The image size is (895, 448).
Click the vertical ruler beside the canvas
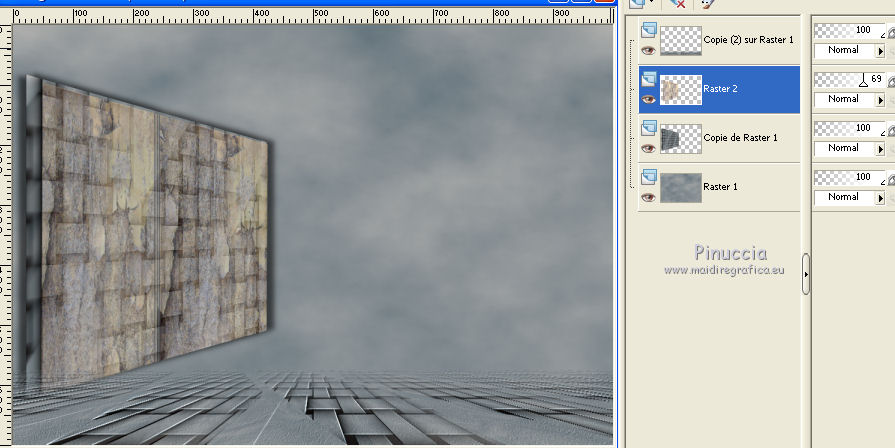point(5,234)
